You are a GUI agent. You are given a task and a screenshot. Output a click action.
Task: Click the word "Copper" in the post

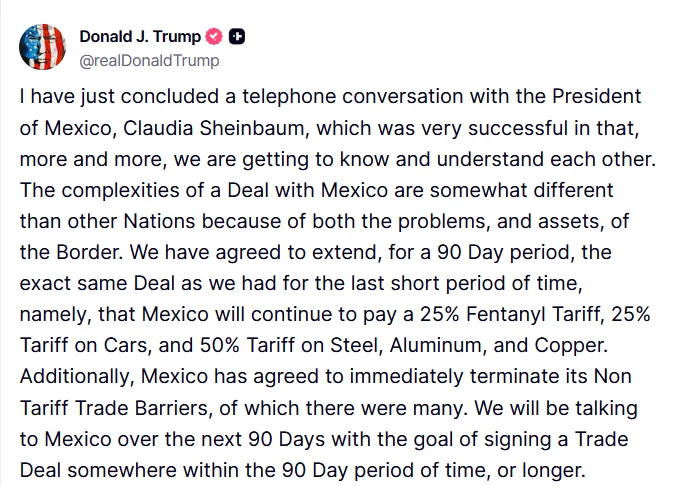570,346
